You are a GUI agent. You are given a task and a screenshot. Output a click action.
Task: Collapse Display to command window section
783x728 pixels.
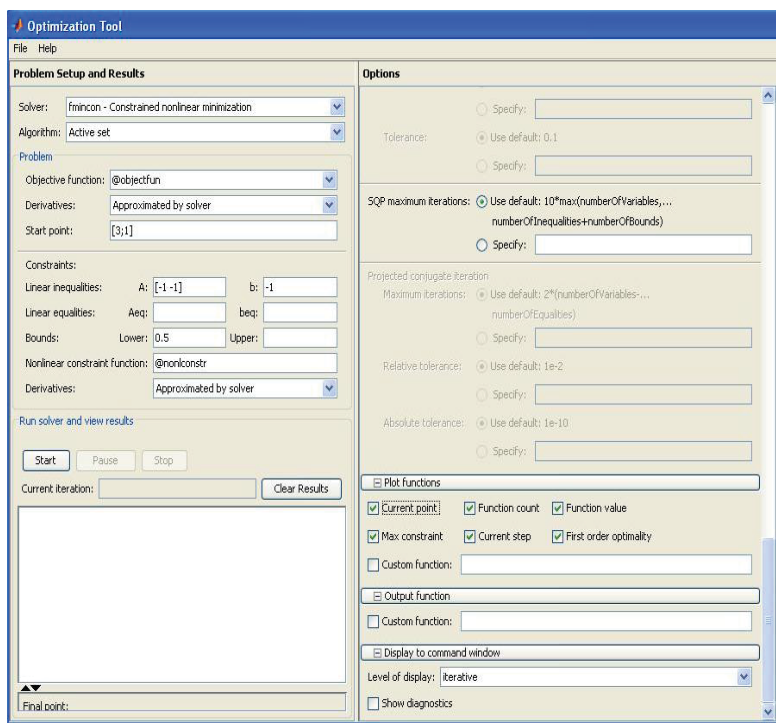point(378,653)
